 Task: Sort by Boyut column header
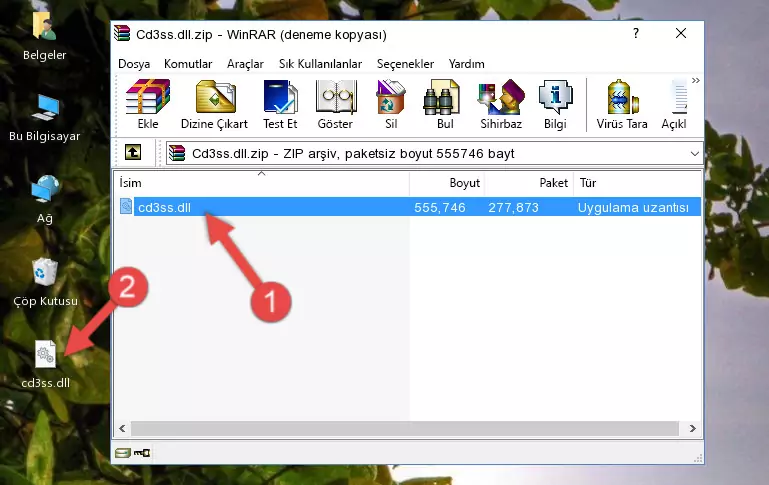[x=447, y=183]
